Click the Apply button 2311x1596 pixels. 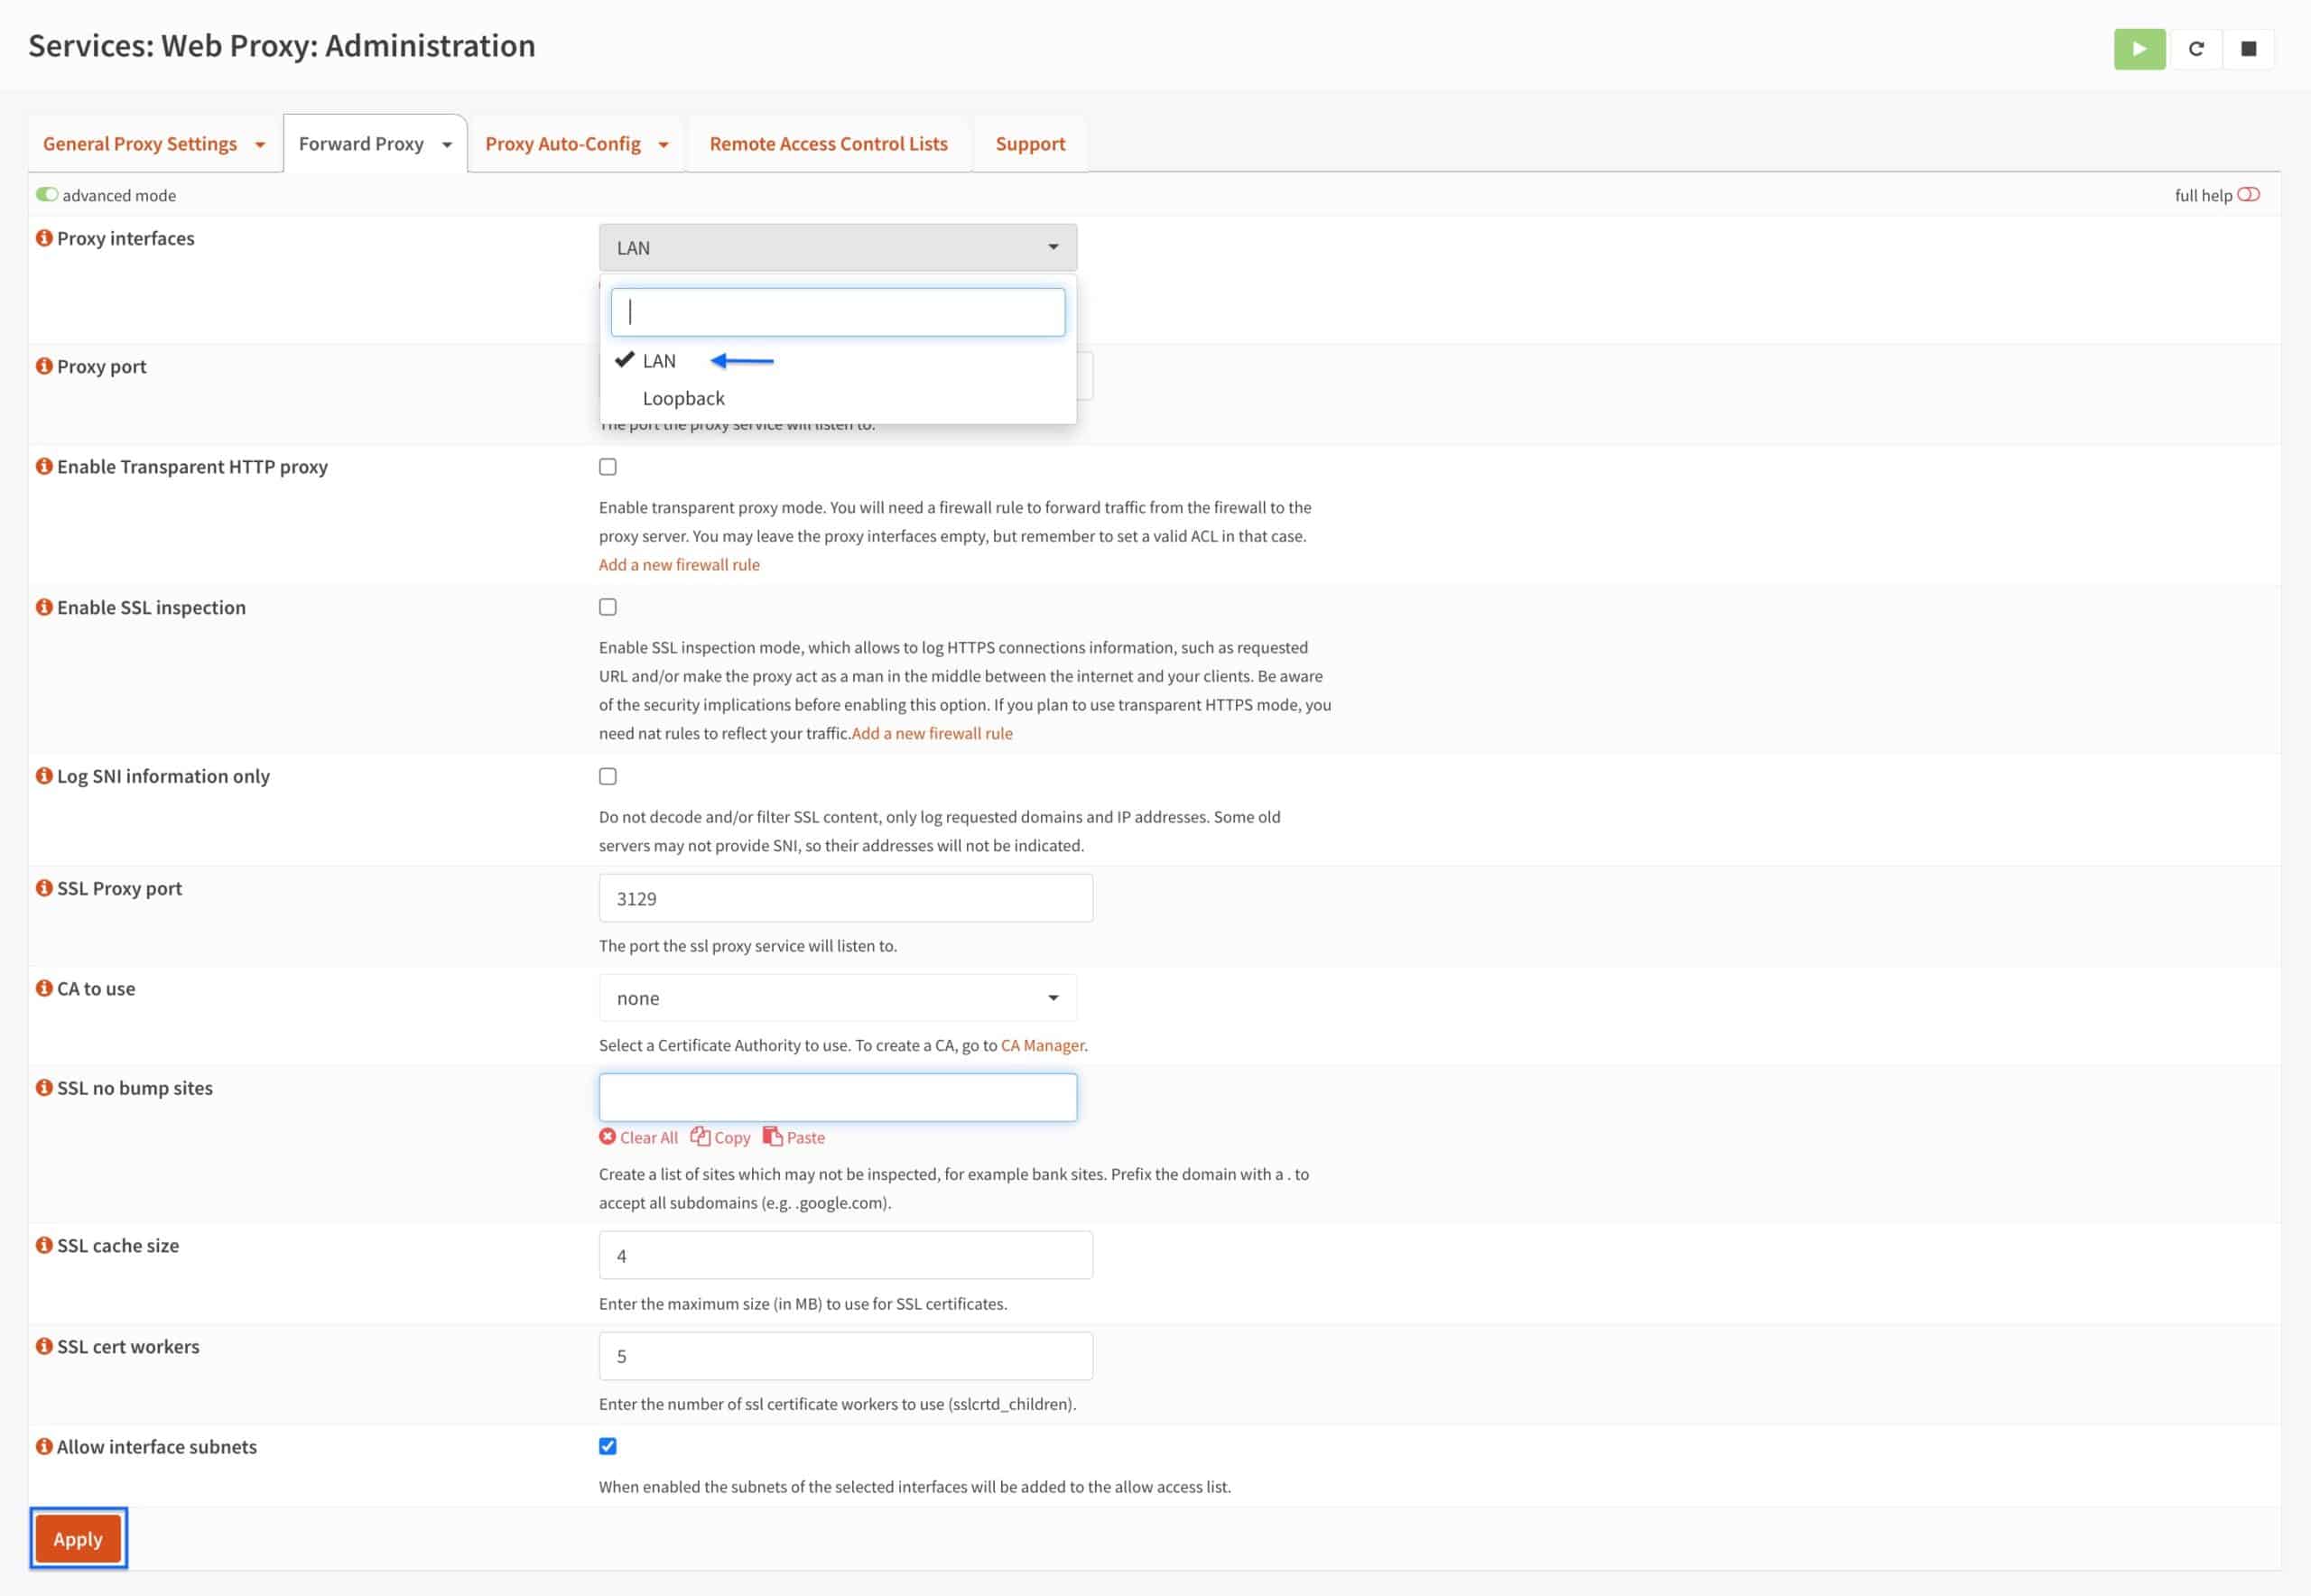[78, 1538]
